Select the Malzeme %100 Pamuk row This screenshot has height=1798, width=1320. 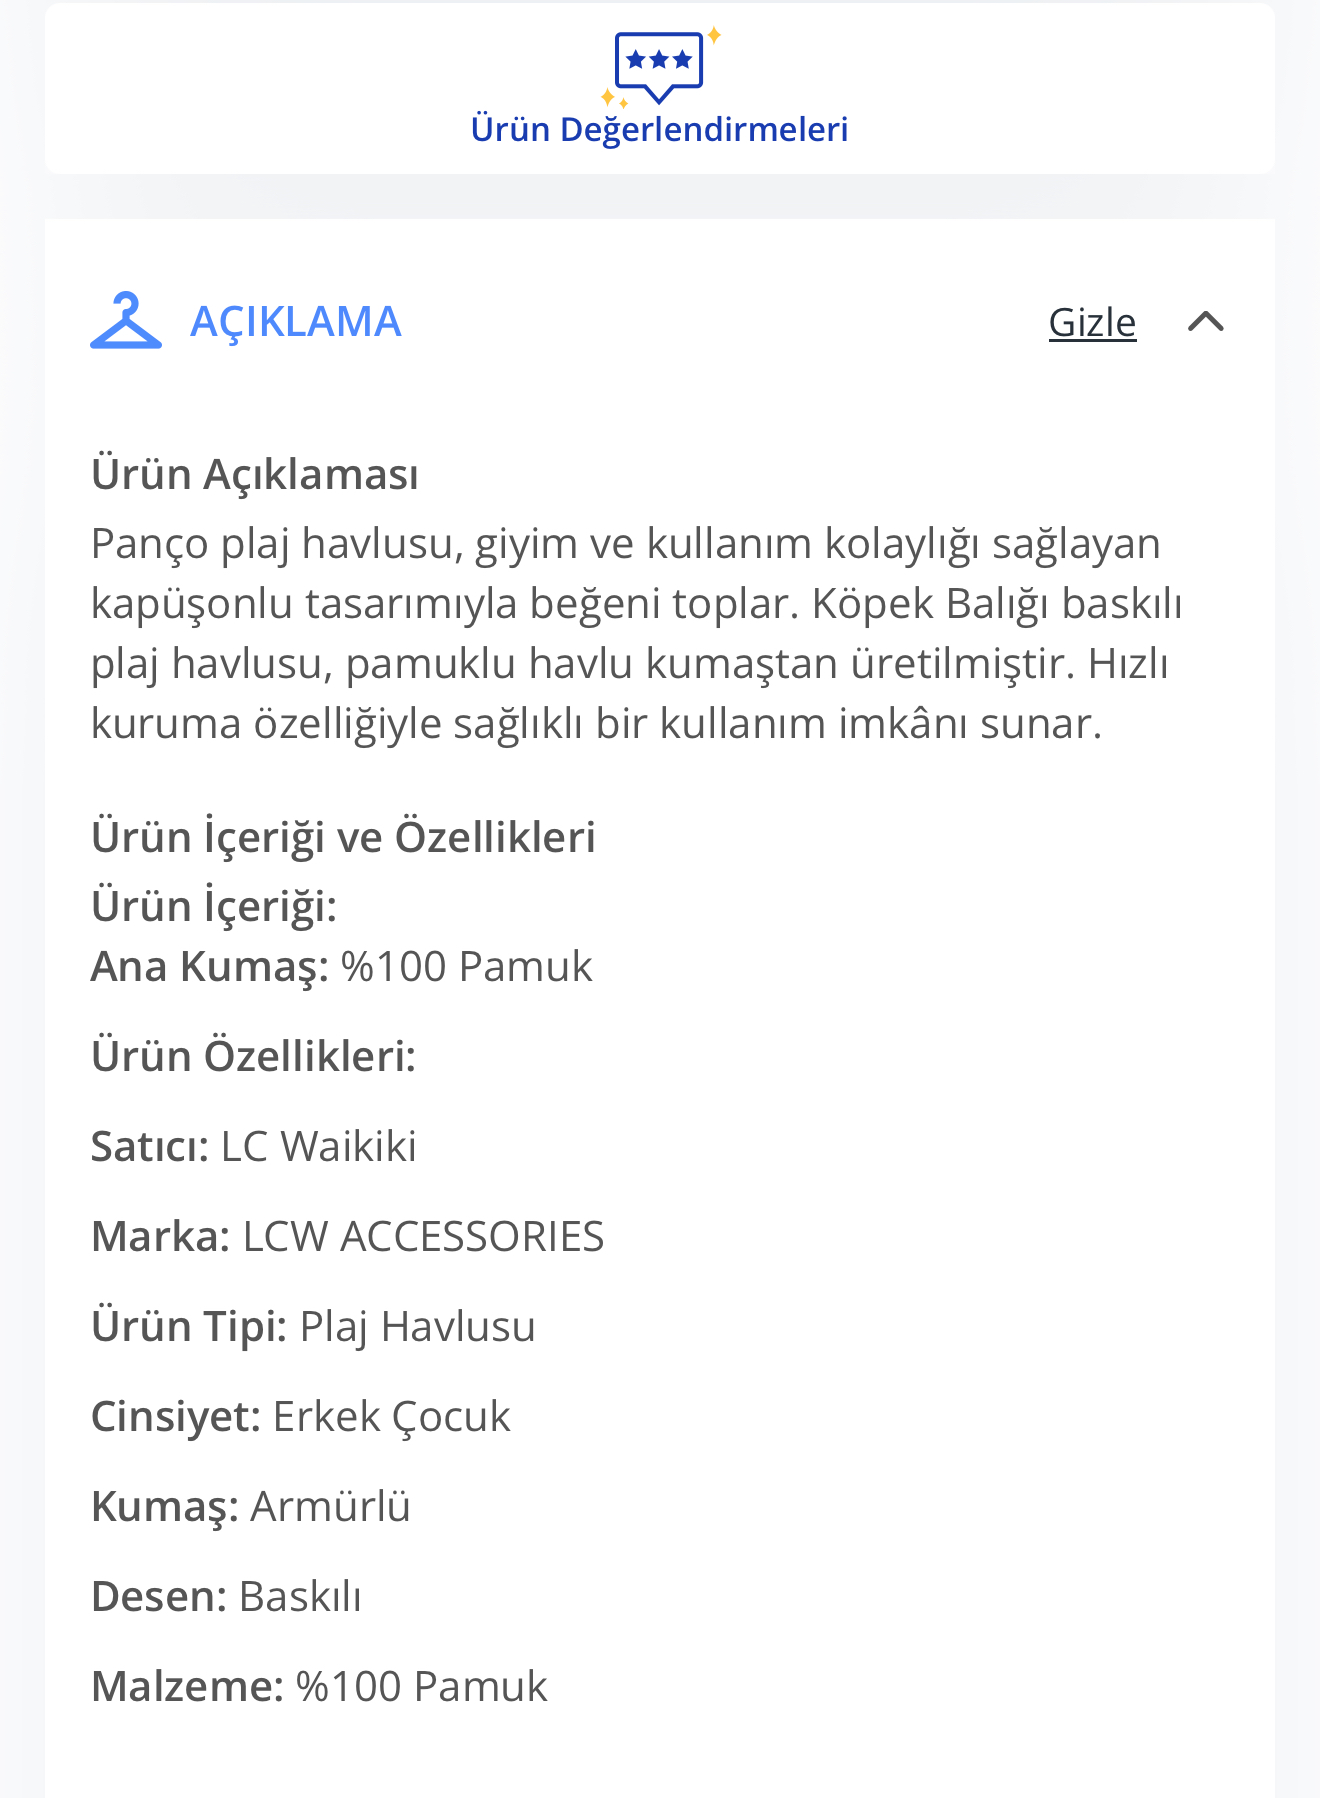pyautogui.click(x=320, y=1687)
